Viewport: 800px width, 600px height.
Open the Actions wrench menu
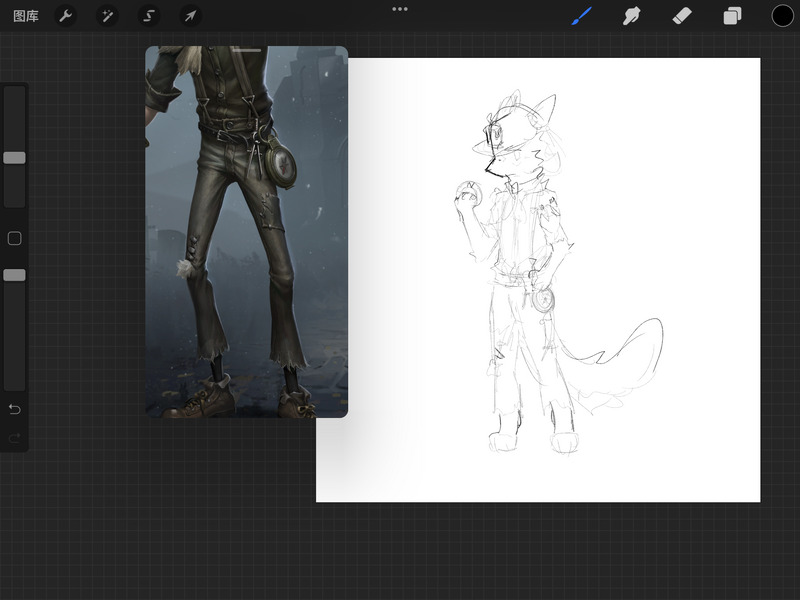point(65,16)
